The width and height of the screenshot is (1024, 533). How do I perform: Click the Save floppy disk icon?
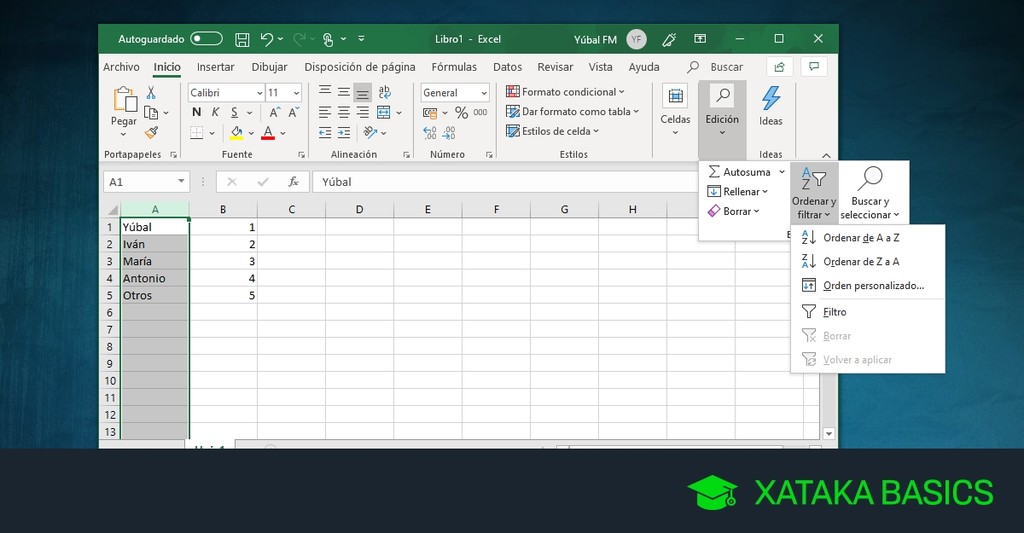(x=242, y=39)
